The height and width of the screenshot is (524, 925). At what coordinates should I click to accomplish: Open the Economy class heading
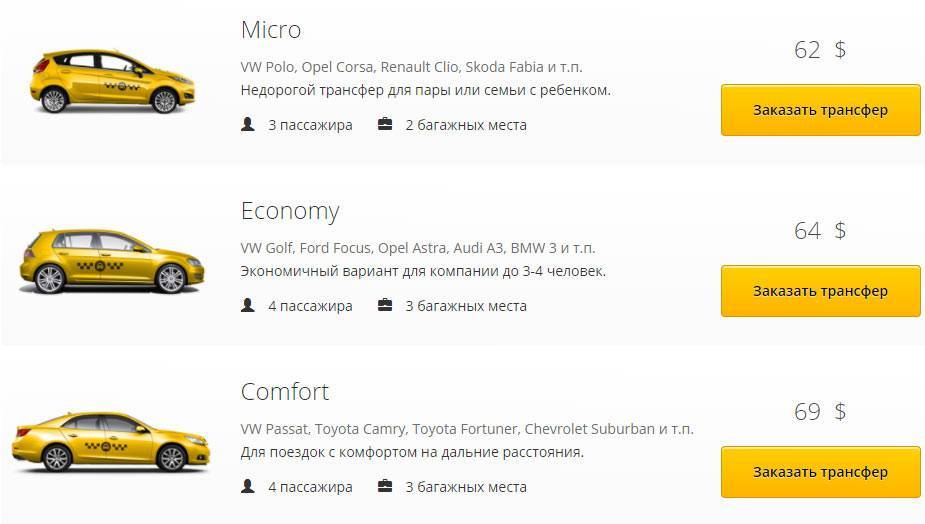coord(290,211)
